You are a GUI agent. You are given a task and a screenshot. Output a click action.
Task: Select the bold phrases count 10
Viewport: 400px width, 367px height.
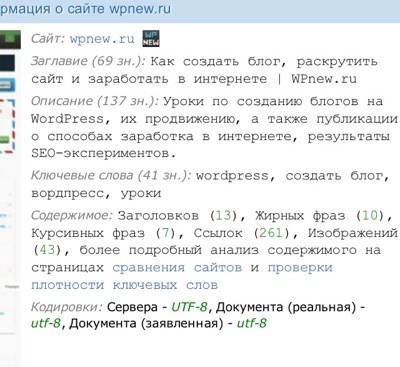(370, 216)
